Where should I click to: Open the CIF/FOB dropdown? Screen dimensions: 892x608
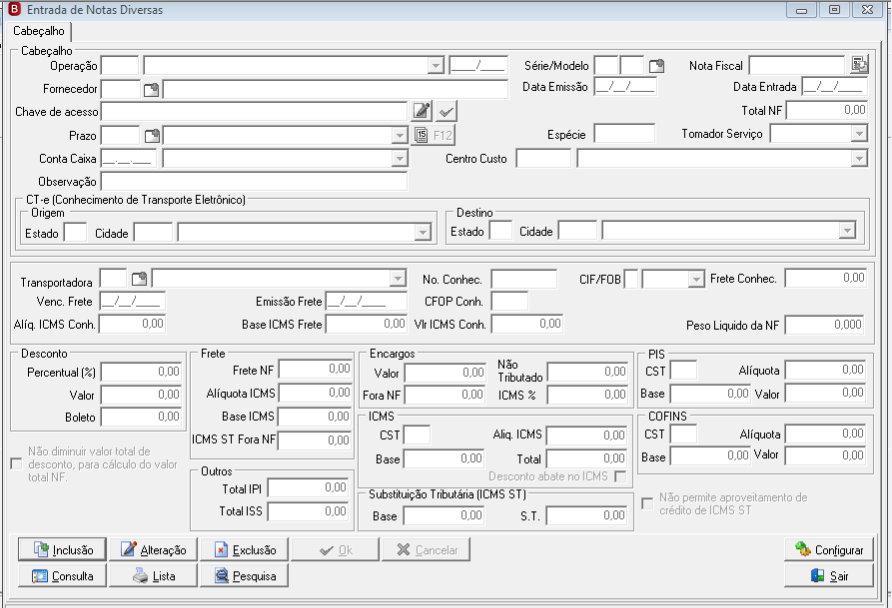(x=696, y=279)
